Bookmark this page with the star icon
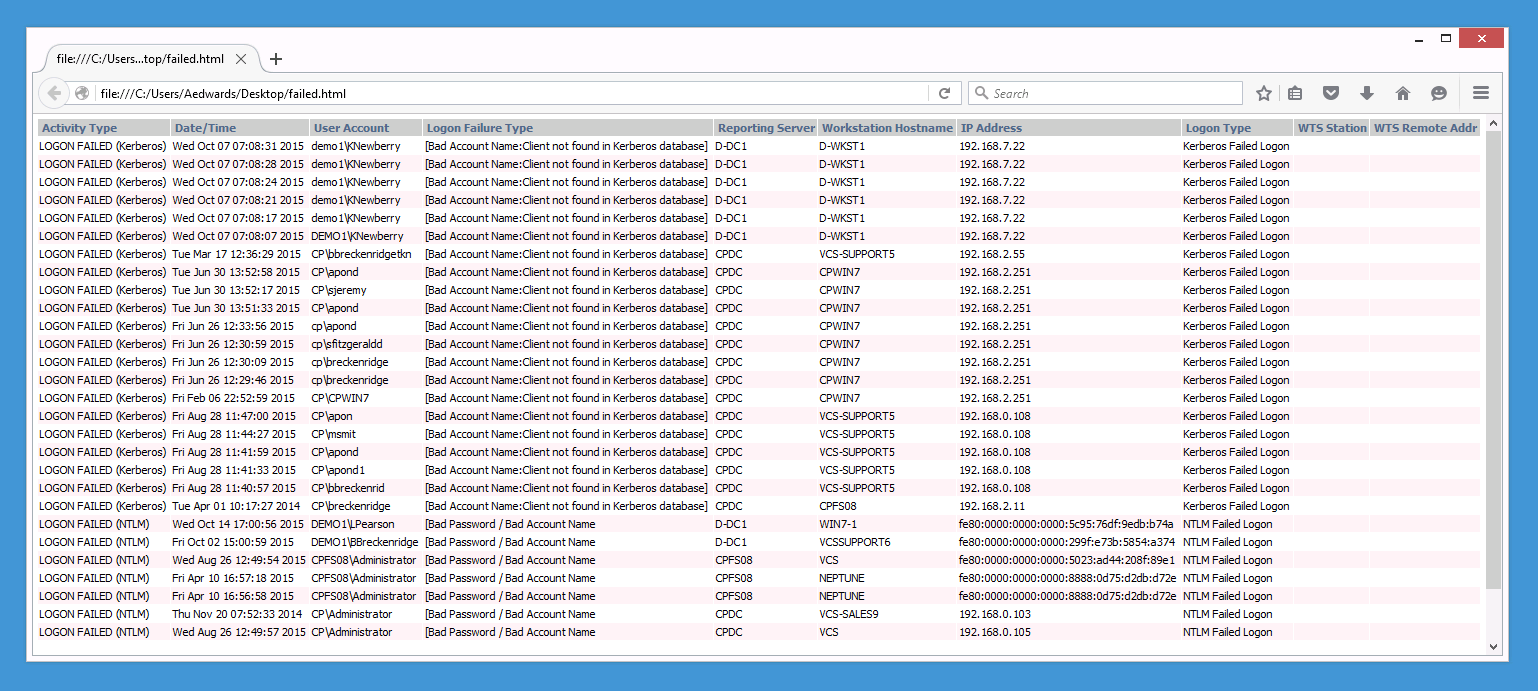The height and width of the screenshot is (691, 1538). click(x=1264, y=93)
